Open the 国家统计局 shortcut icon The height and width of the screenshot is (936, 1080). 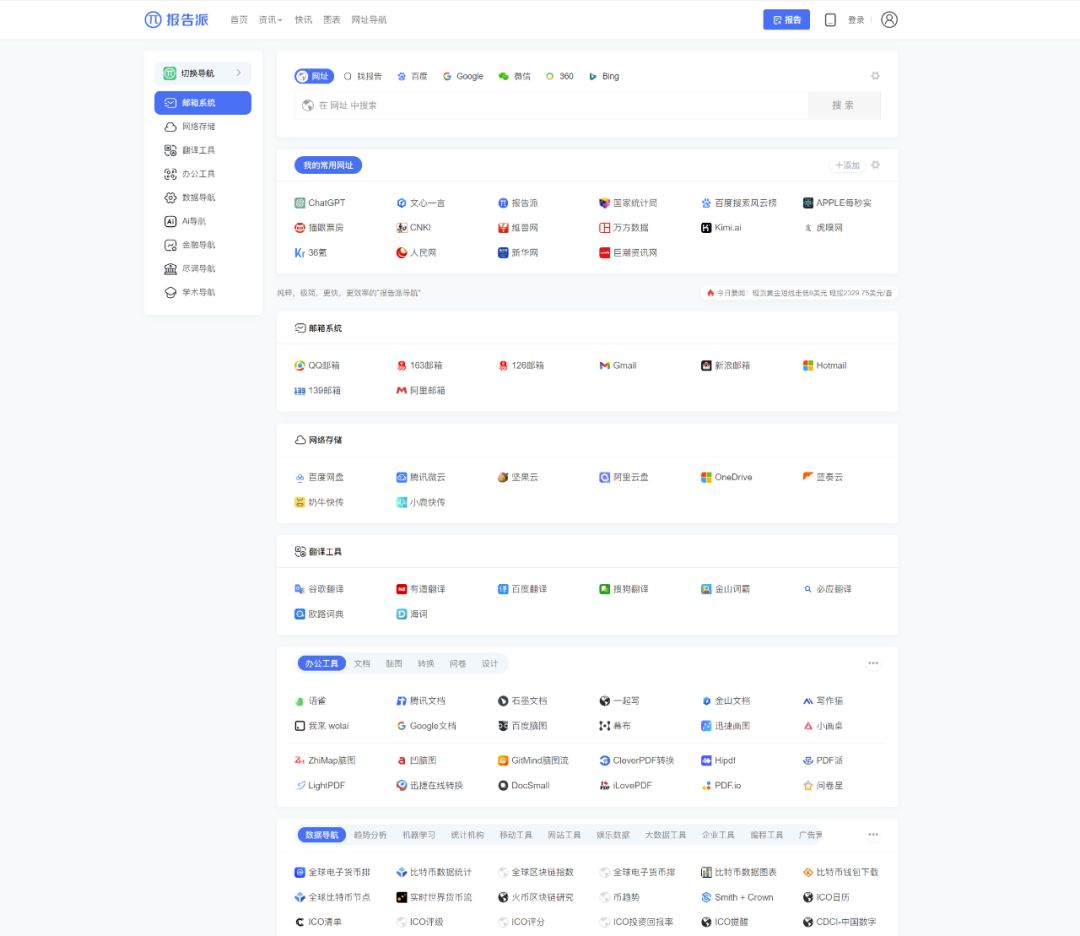click(604, 203)
